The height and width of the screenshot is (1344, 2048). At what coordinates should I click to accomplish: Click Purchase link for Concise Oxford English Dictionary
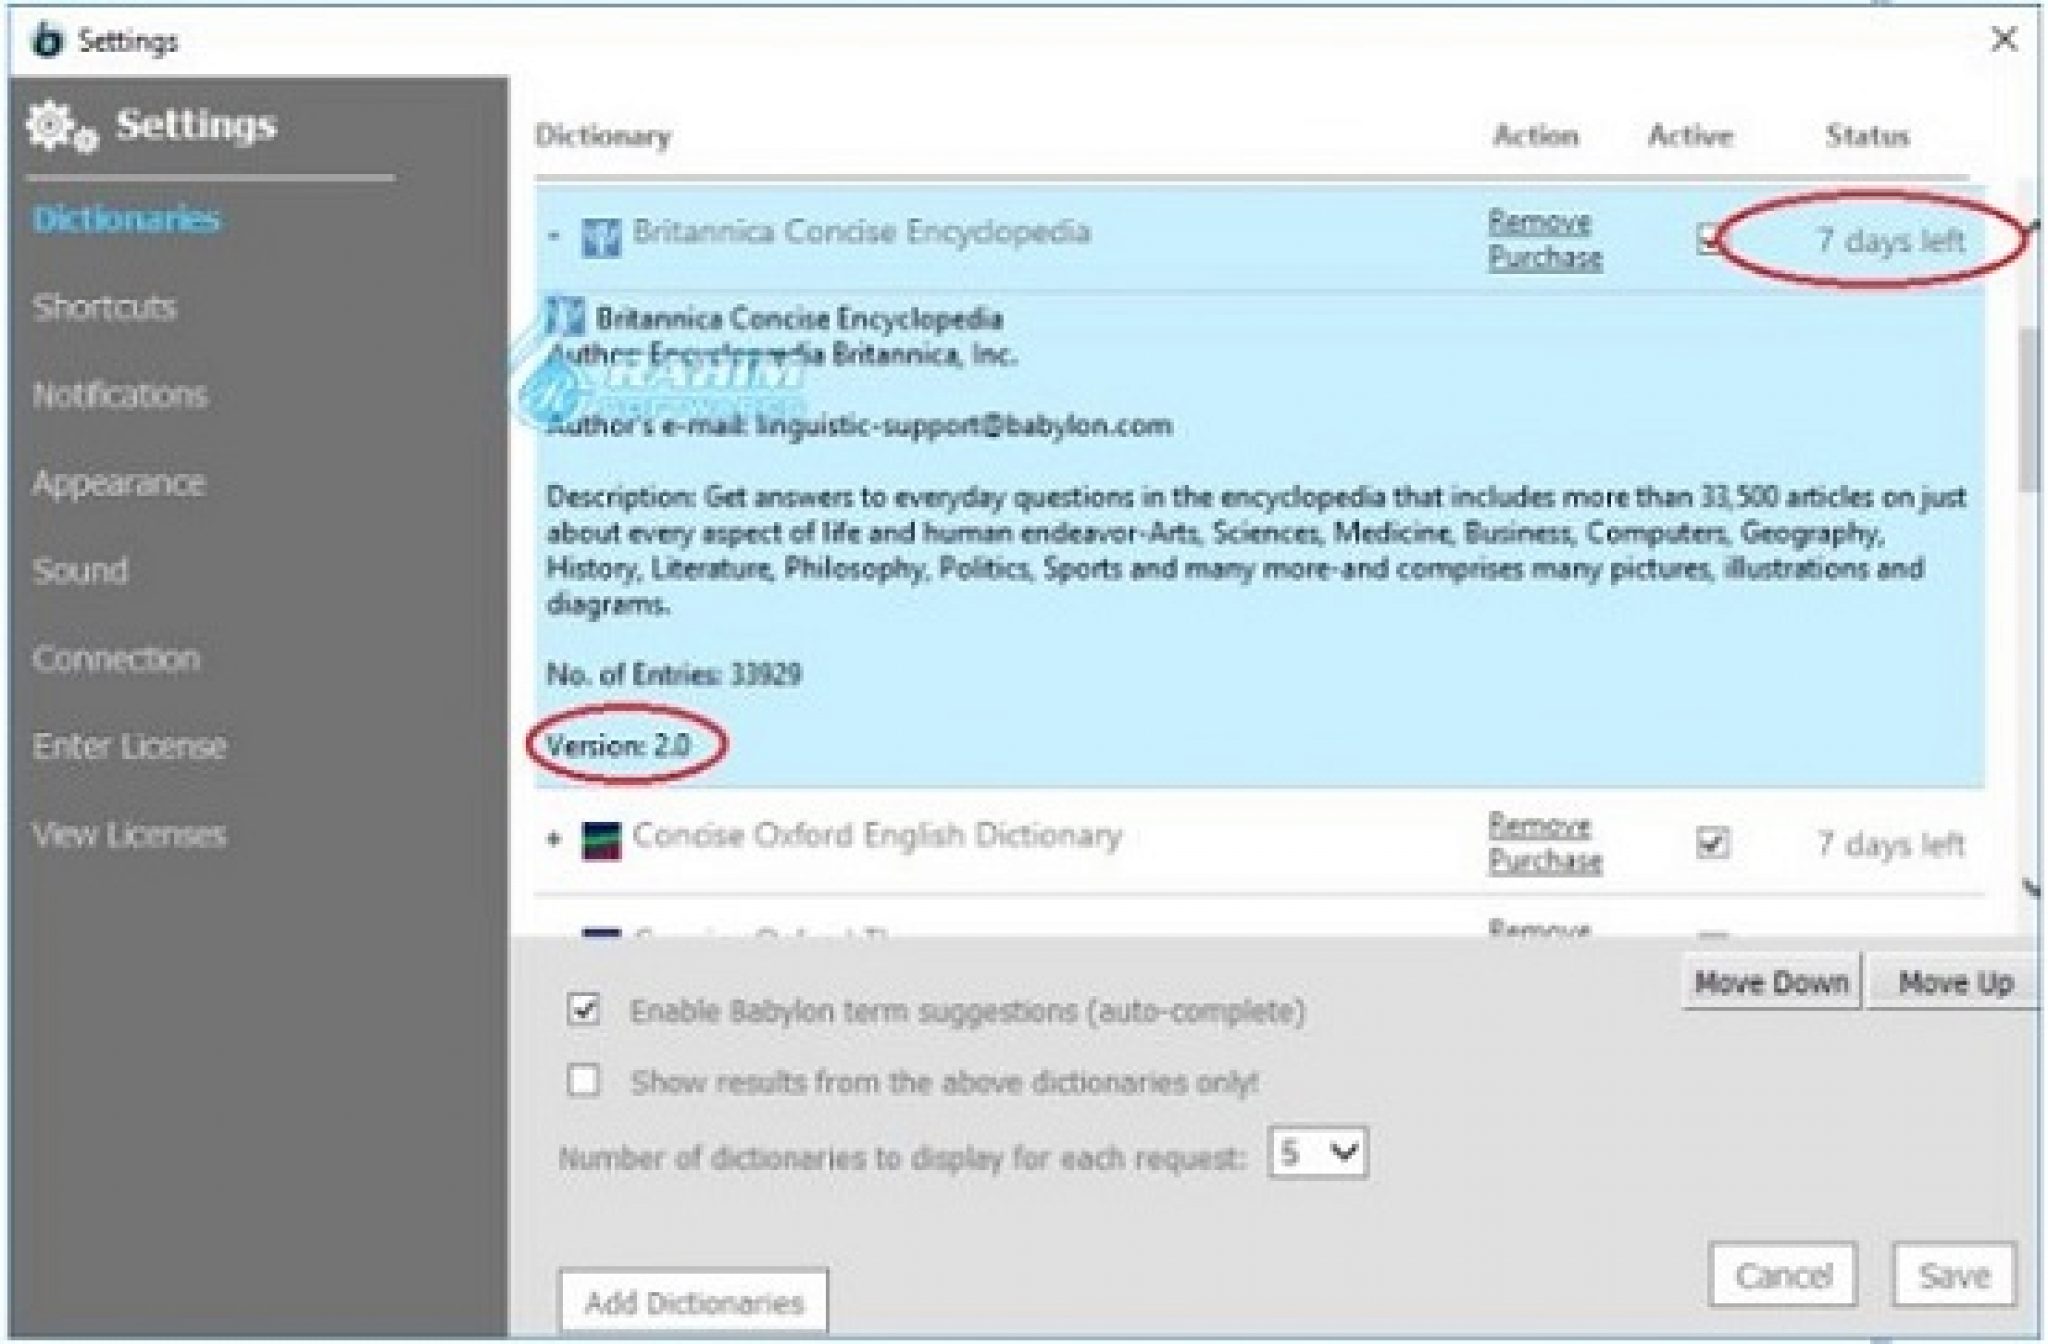click(1544, 861)
